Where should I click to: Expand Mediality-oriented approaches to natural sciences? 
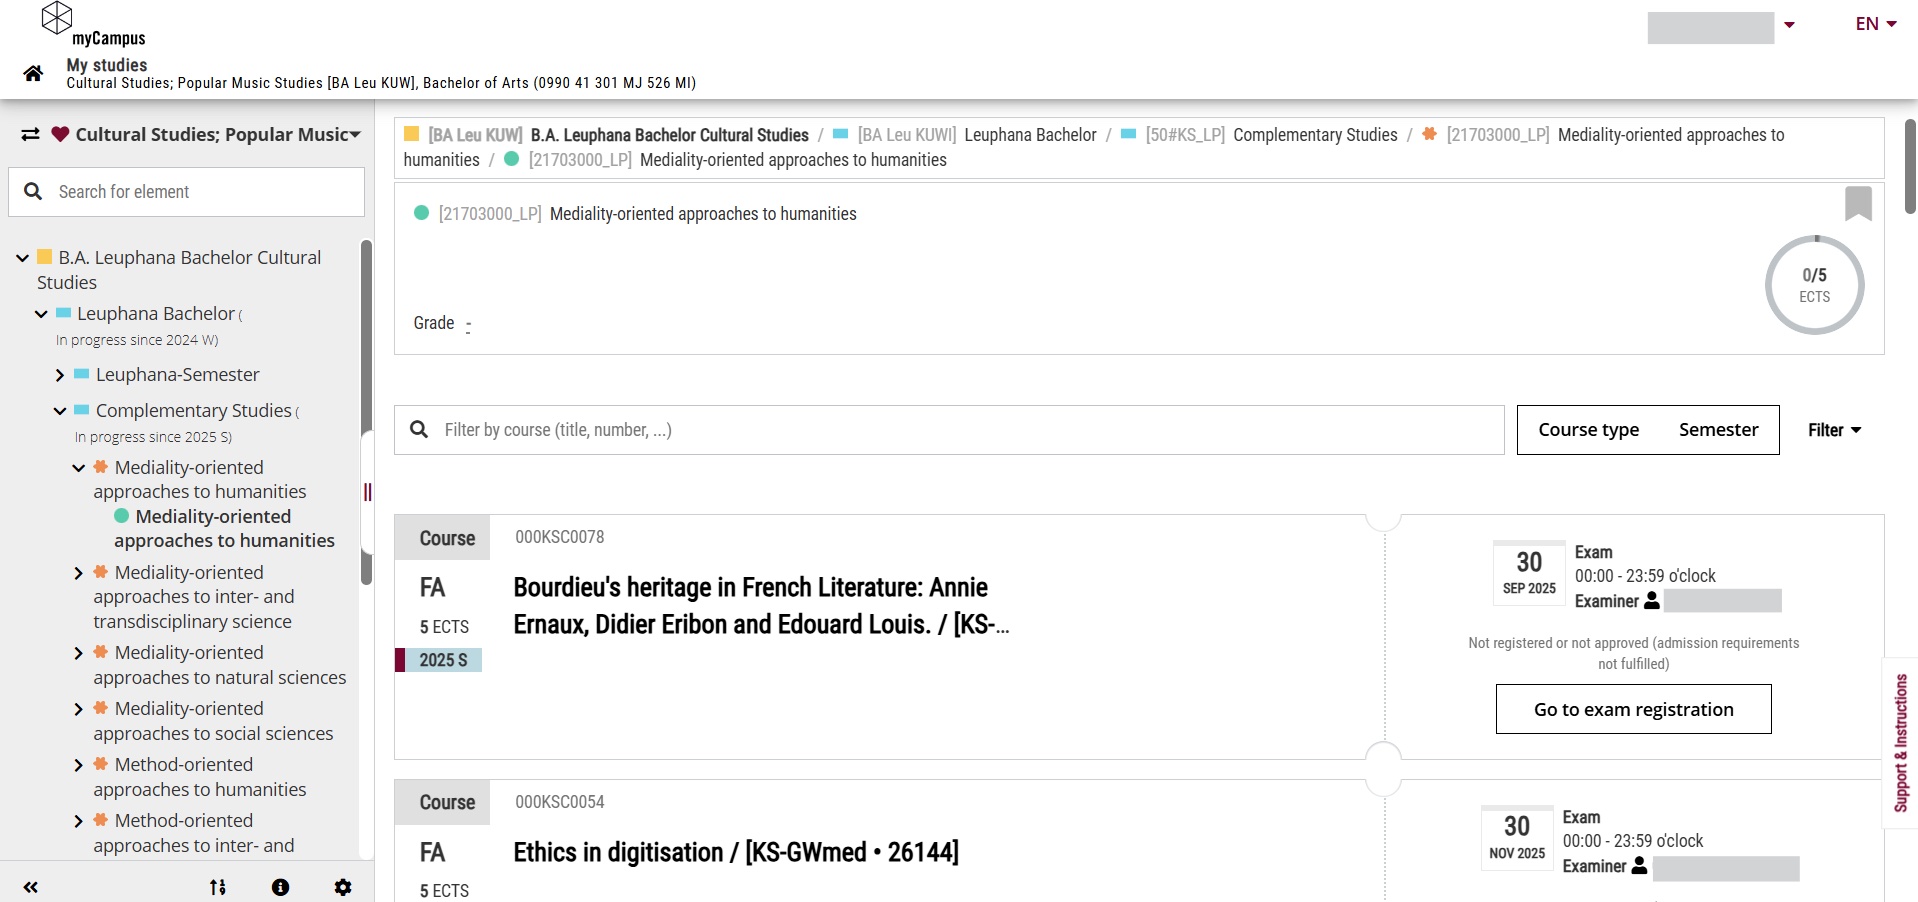click(x=79, y=653)
